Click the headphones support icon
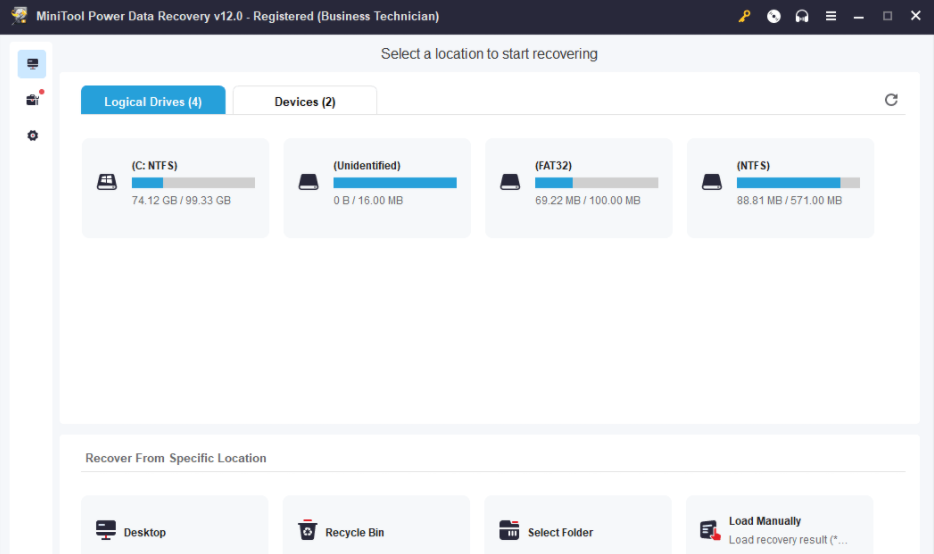Screen dimensions: 934x554 [801, 17]
